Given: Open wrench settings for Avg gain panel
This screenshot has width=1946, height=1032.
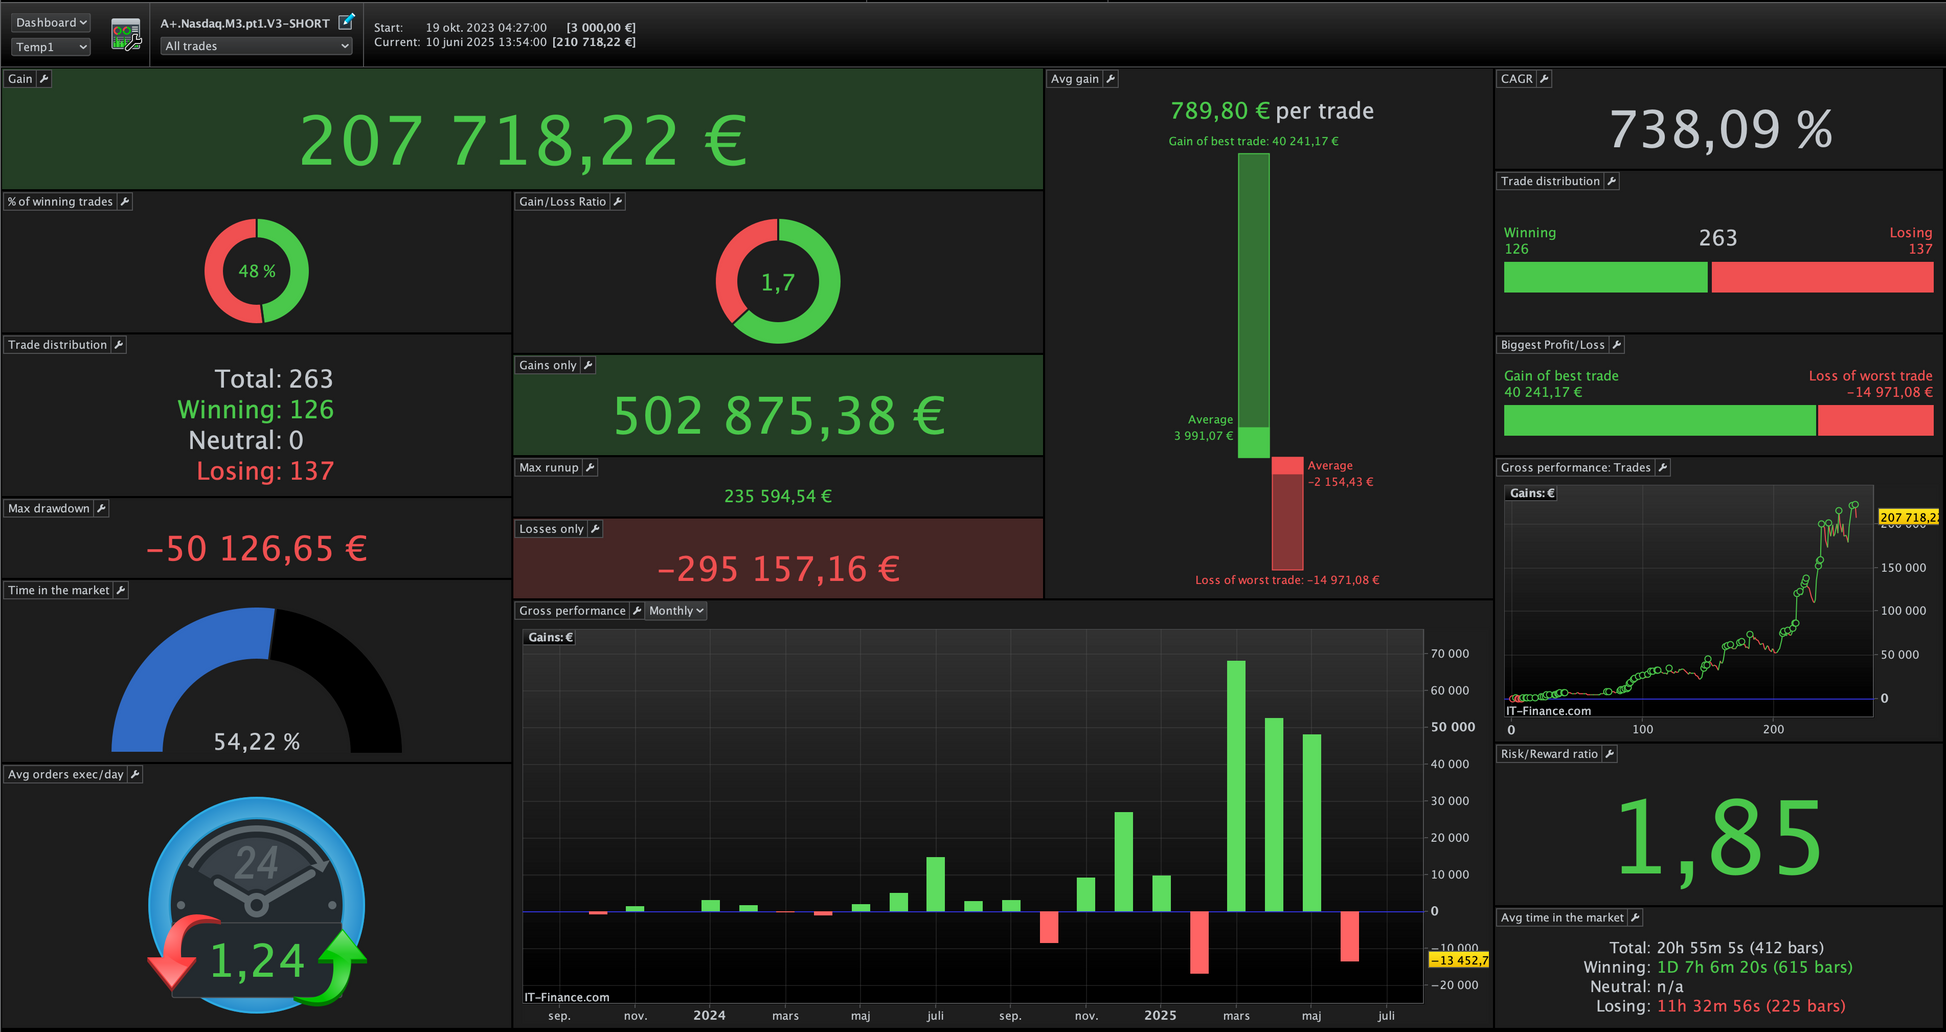Looking at the screenshot, I should coord(1110,79).
